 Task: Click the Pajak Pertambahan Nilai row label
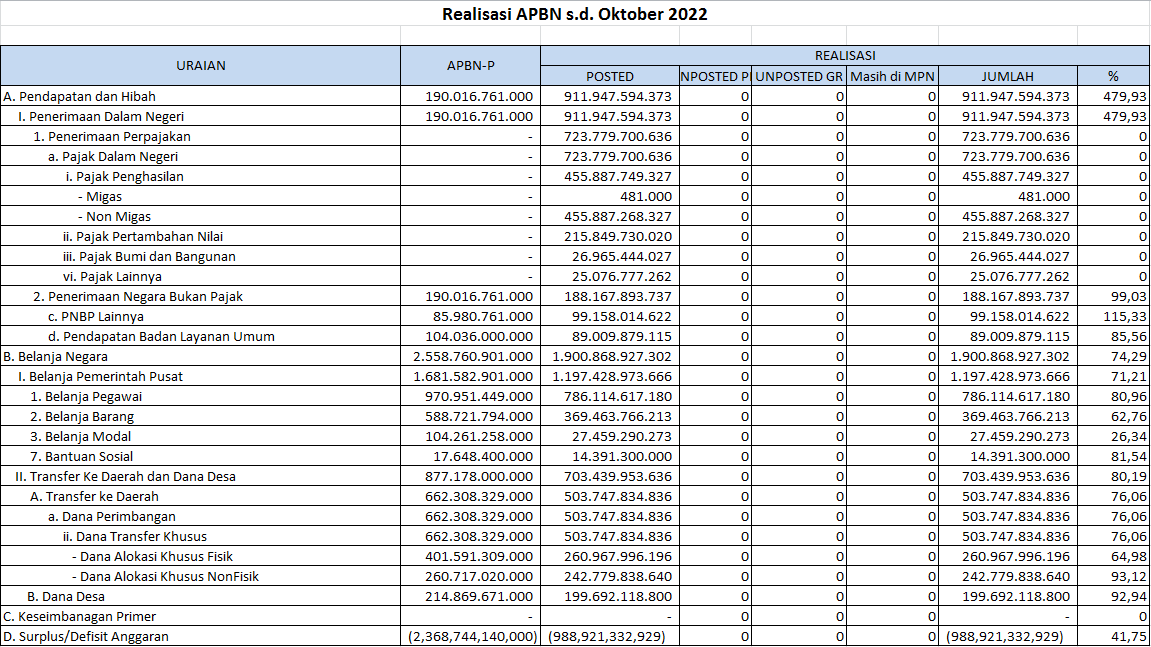[x=143, y=237]
